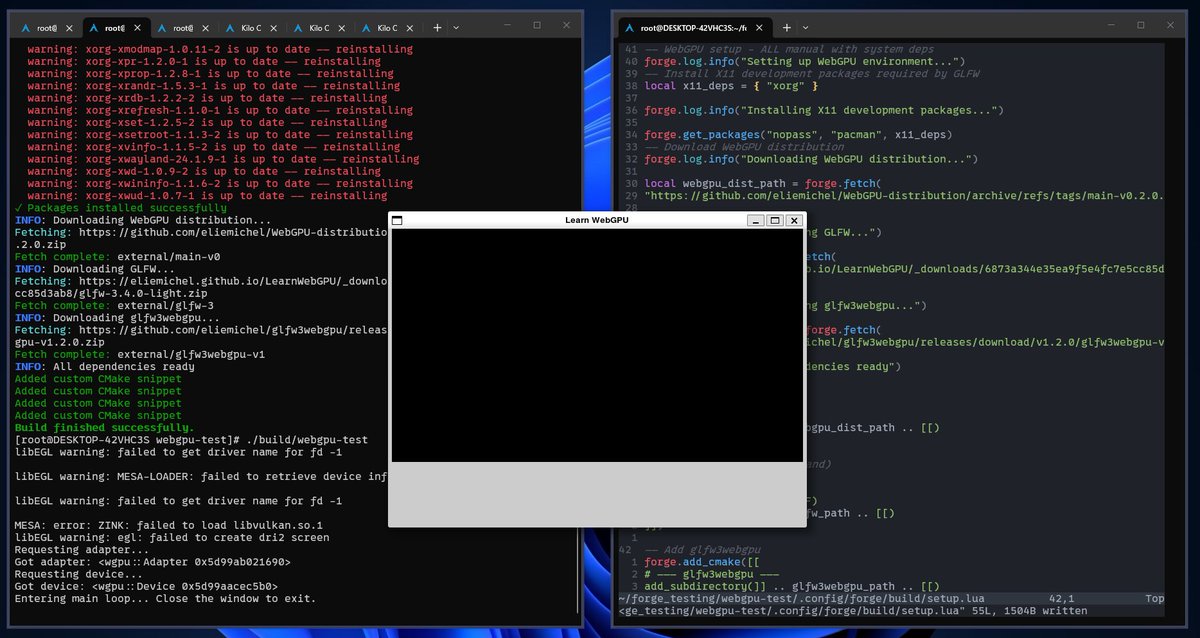Maximize the left terminal window
Image resolution: width=1200 pixels, height=638 pixels.
536,25
